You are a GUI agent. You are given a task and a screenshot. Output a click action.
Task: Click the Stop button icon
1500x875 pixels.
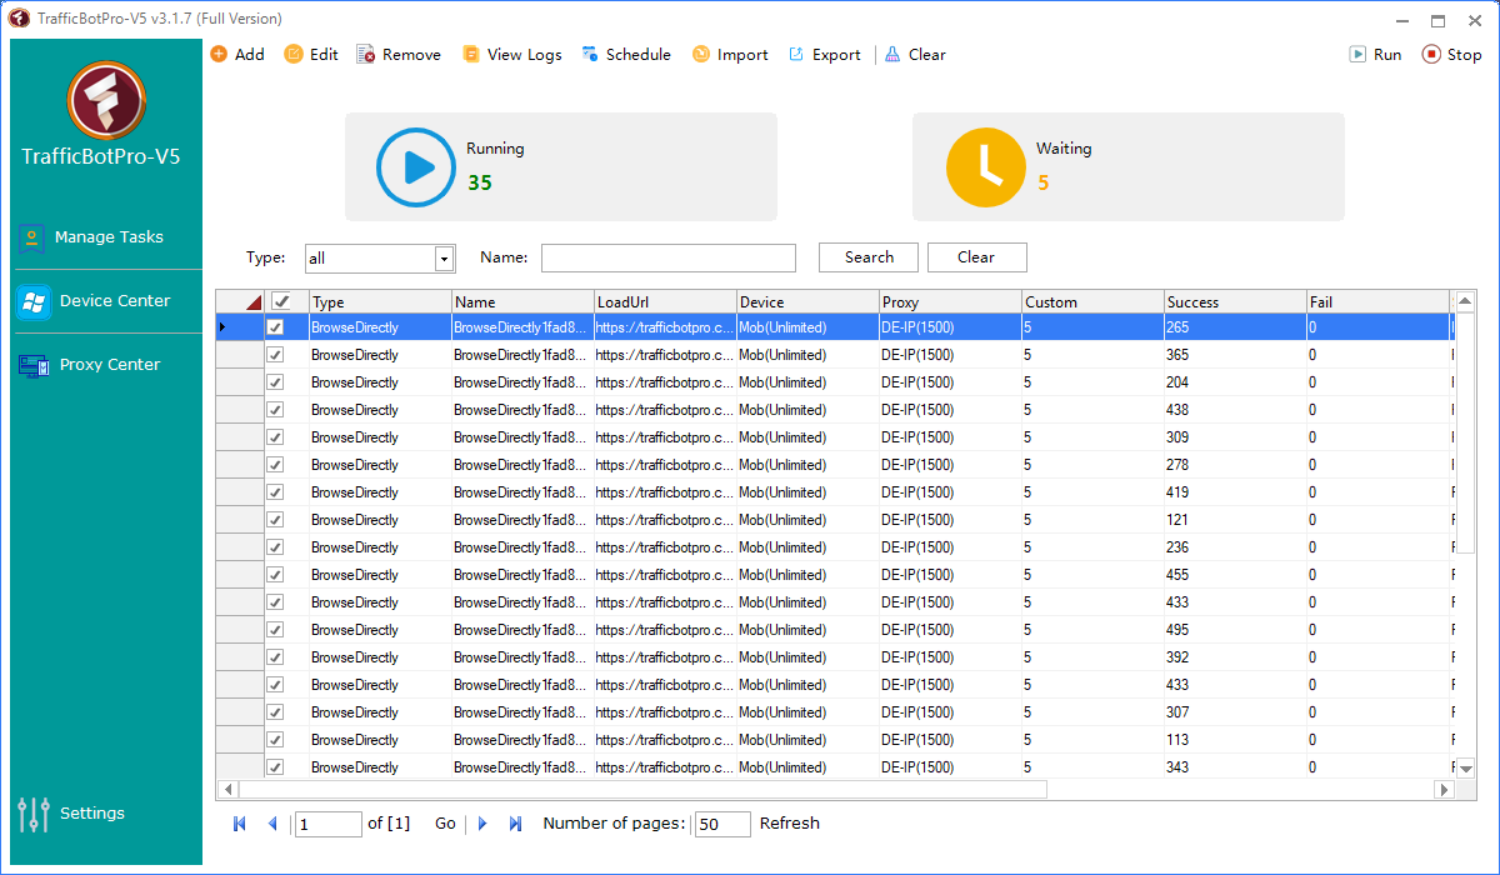click(x=1431, y=54)
